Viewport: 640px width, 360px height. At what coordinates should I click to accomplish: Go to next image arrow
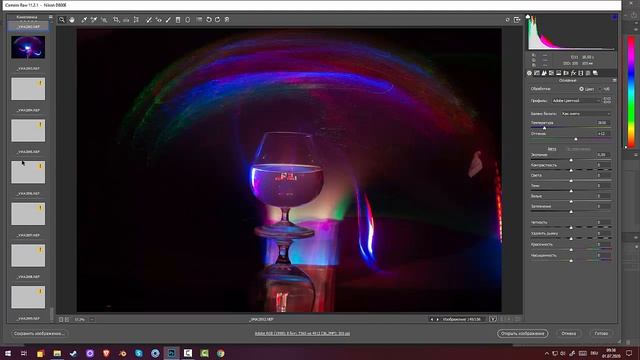tap(438, 319)
